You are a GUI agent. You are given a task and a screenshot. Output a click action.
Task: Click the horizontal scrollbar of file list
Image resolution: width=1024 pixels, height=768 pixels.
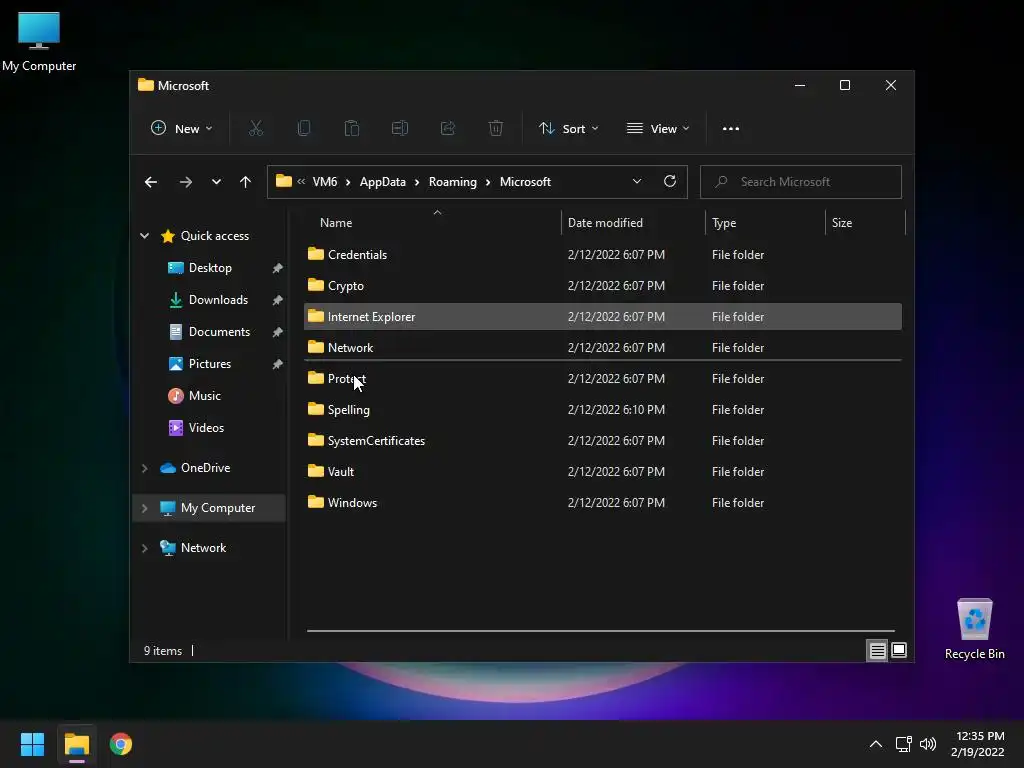click(x=601, y=631)
